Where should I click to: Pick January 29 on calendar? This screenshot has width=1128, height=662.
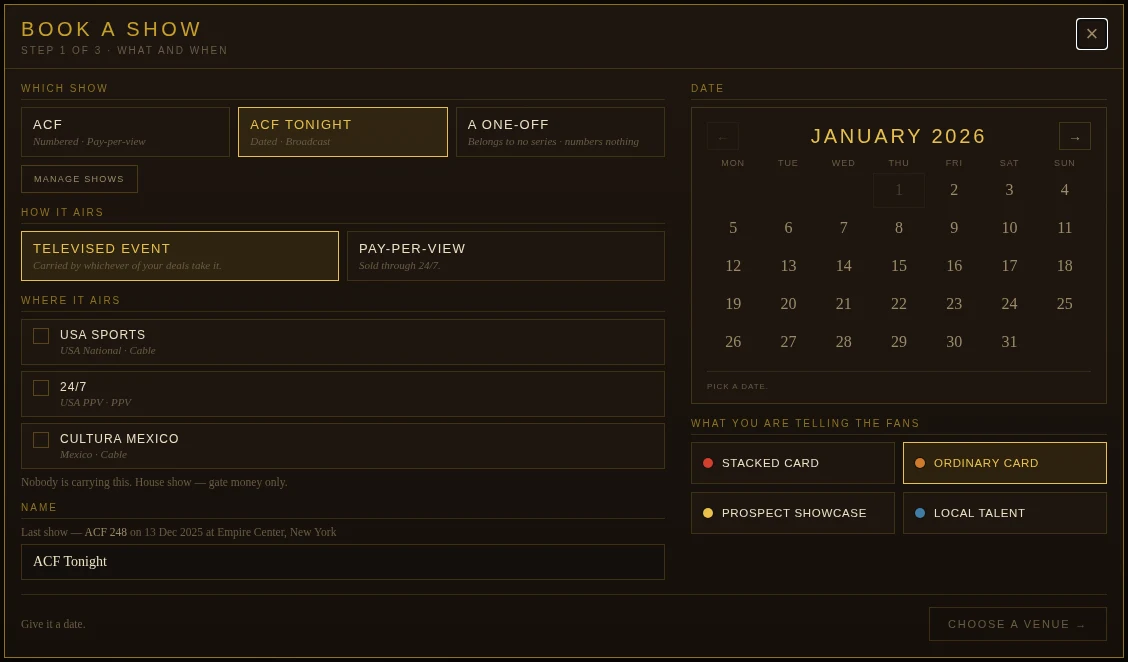tap(899, 343)
